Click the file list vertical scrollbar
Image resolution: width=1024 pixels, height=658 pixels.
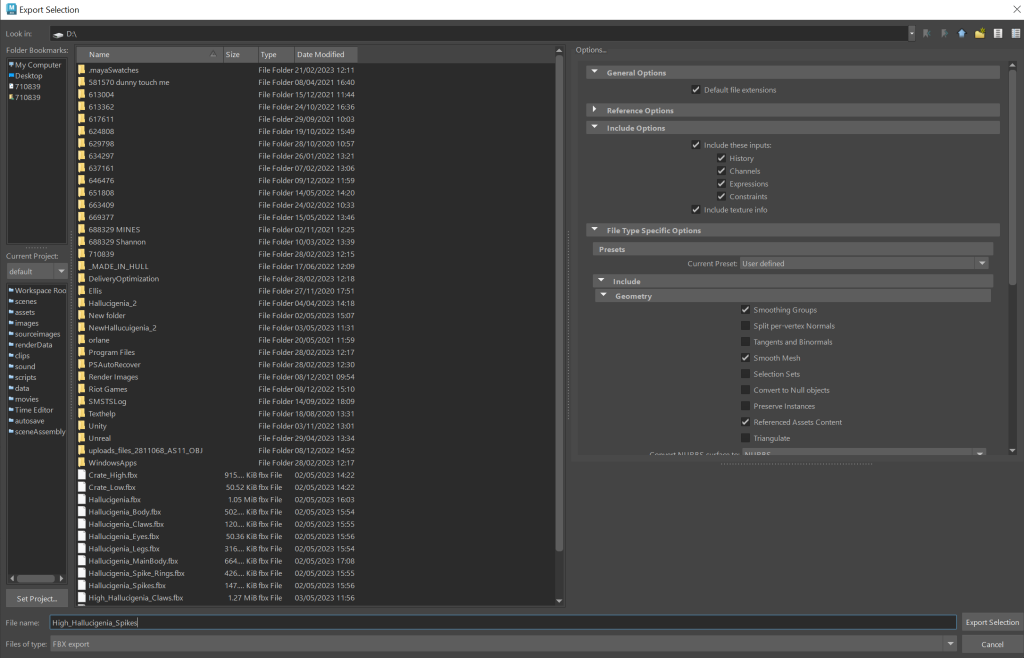click(559, 300)
